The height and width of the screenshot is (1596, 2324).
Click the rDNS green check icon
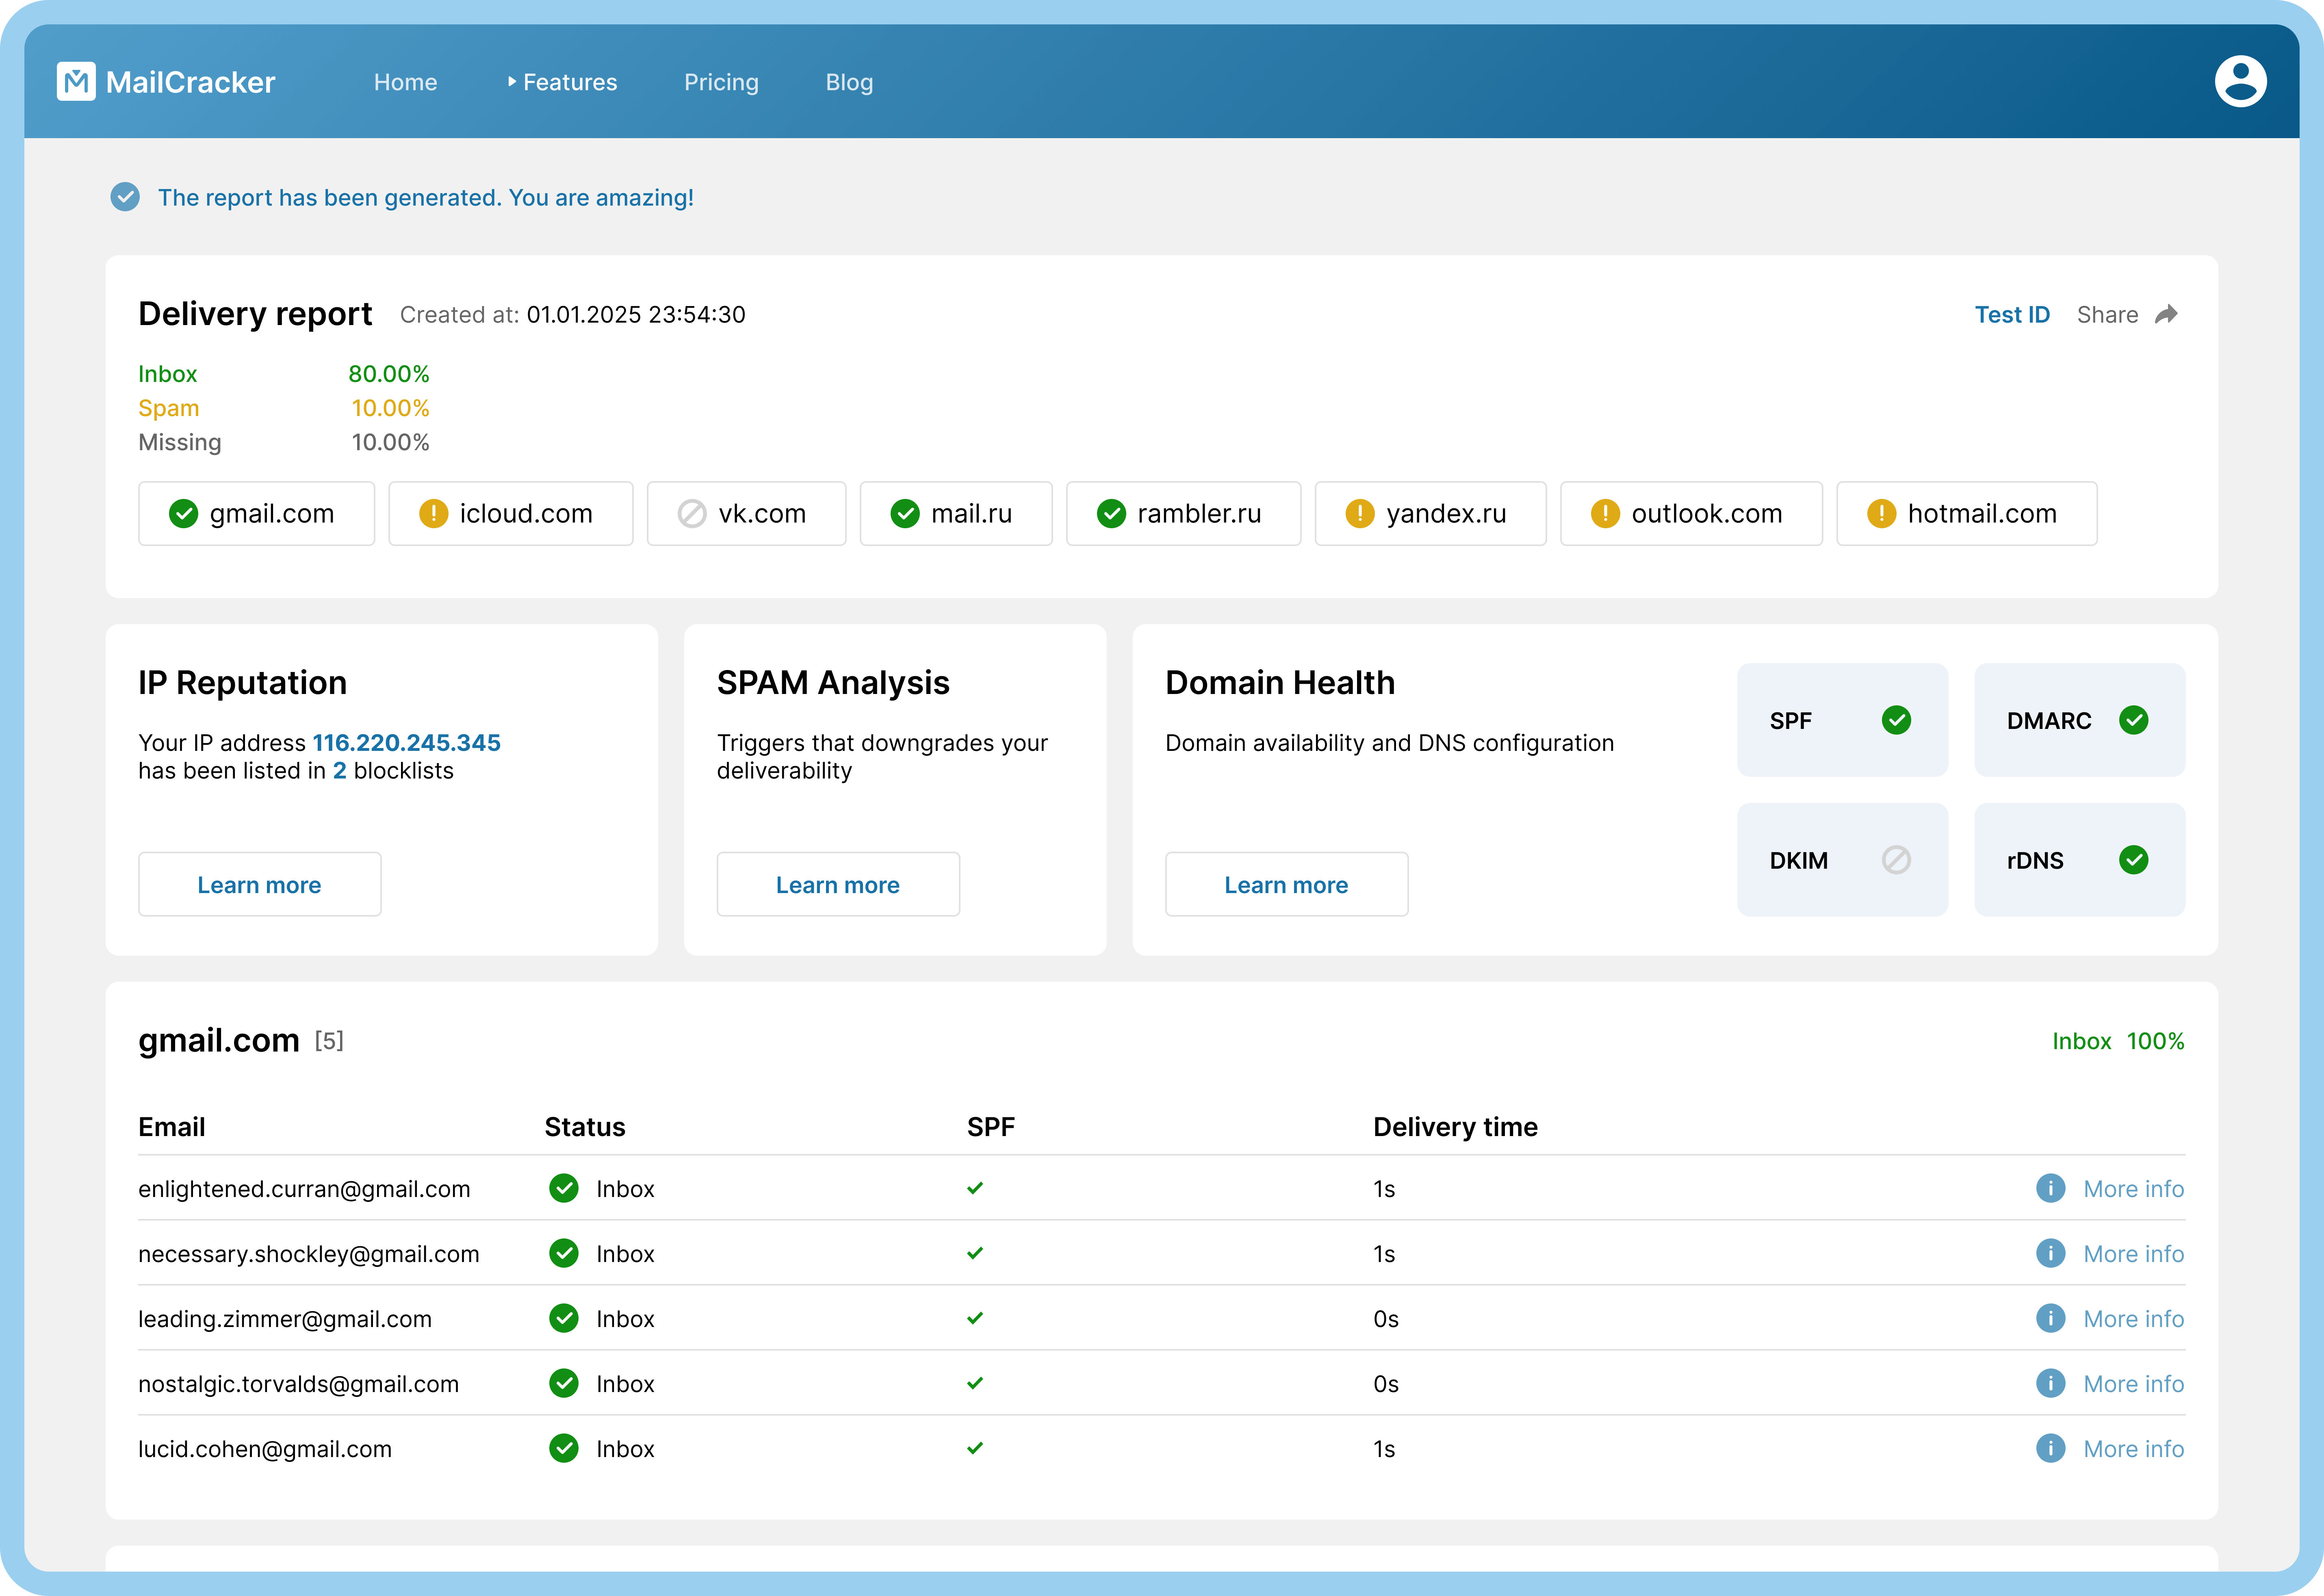(2133, 860)
